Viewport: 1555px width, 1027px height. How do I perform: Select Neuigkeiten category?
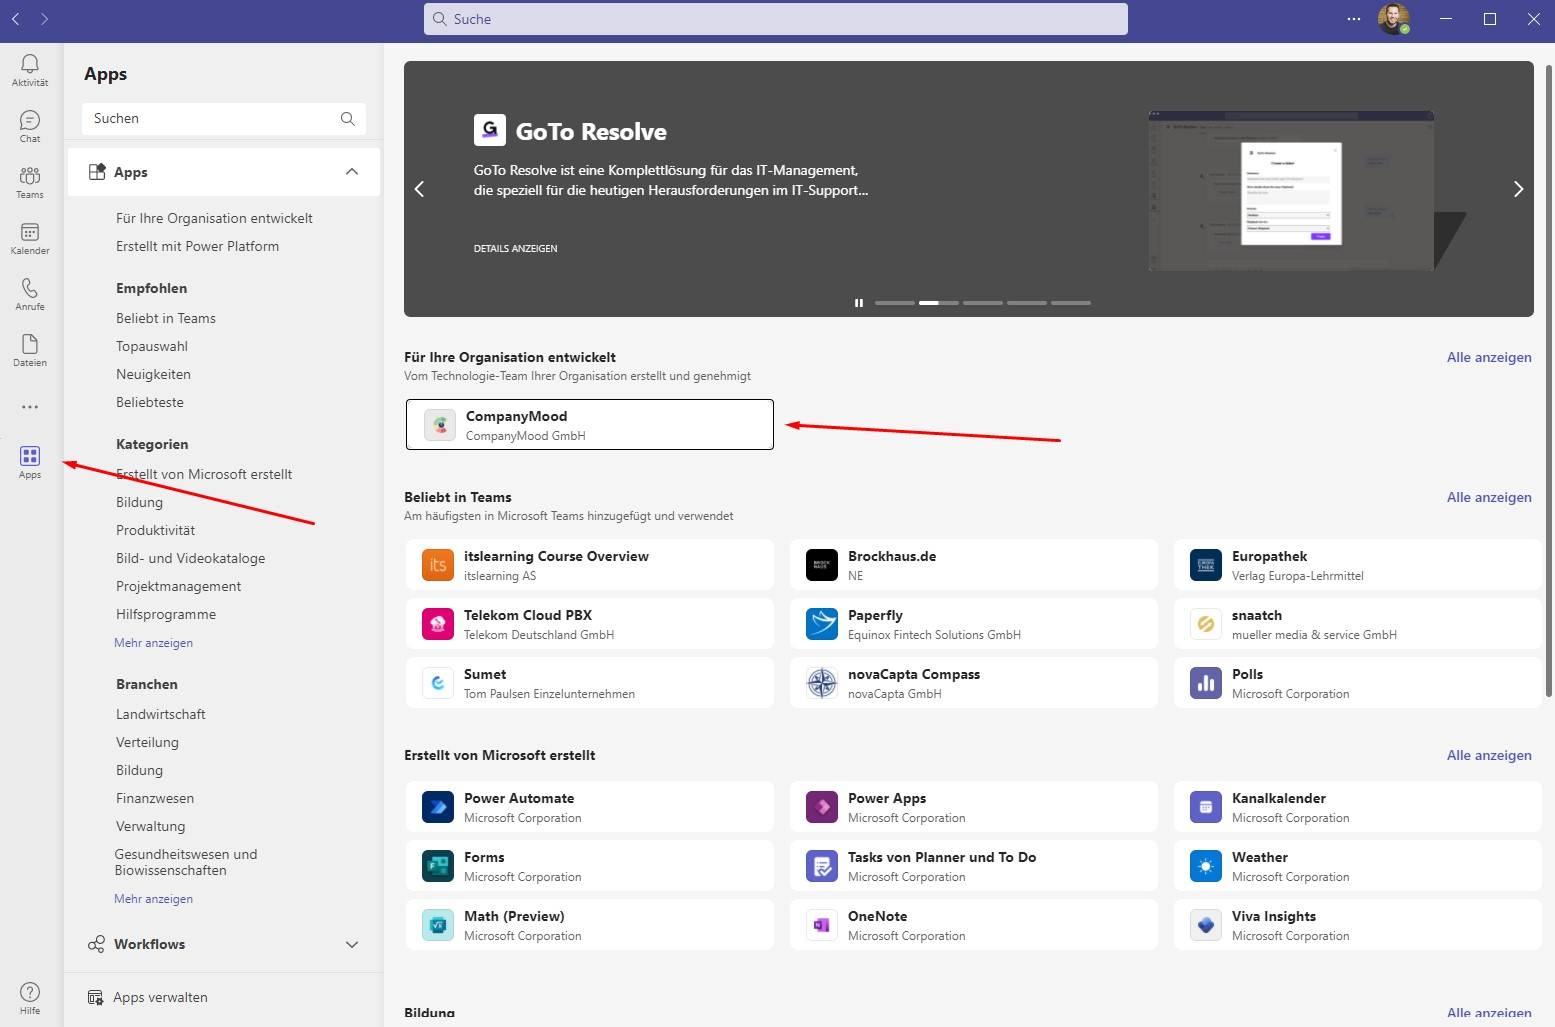153,374
